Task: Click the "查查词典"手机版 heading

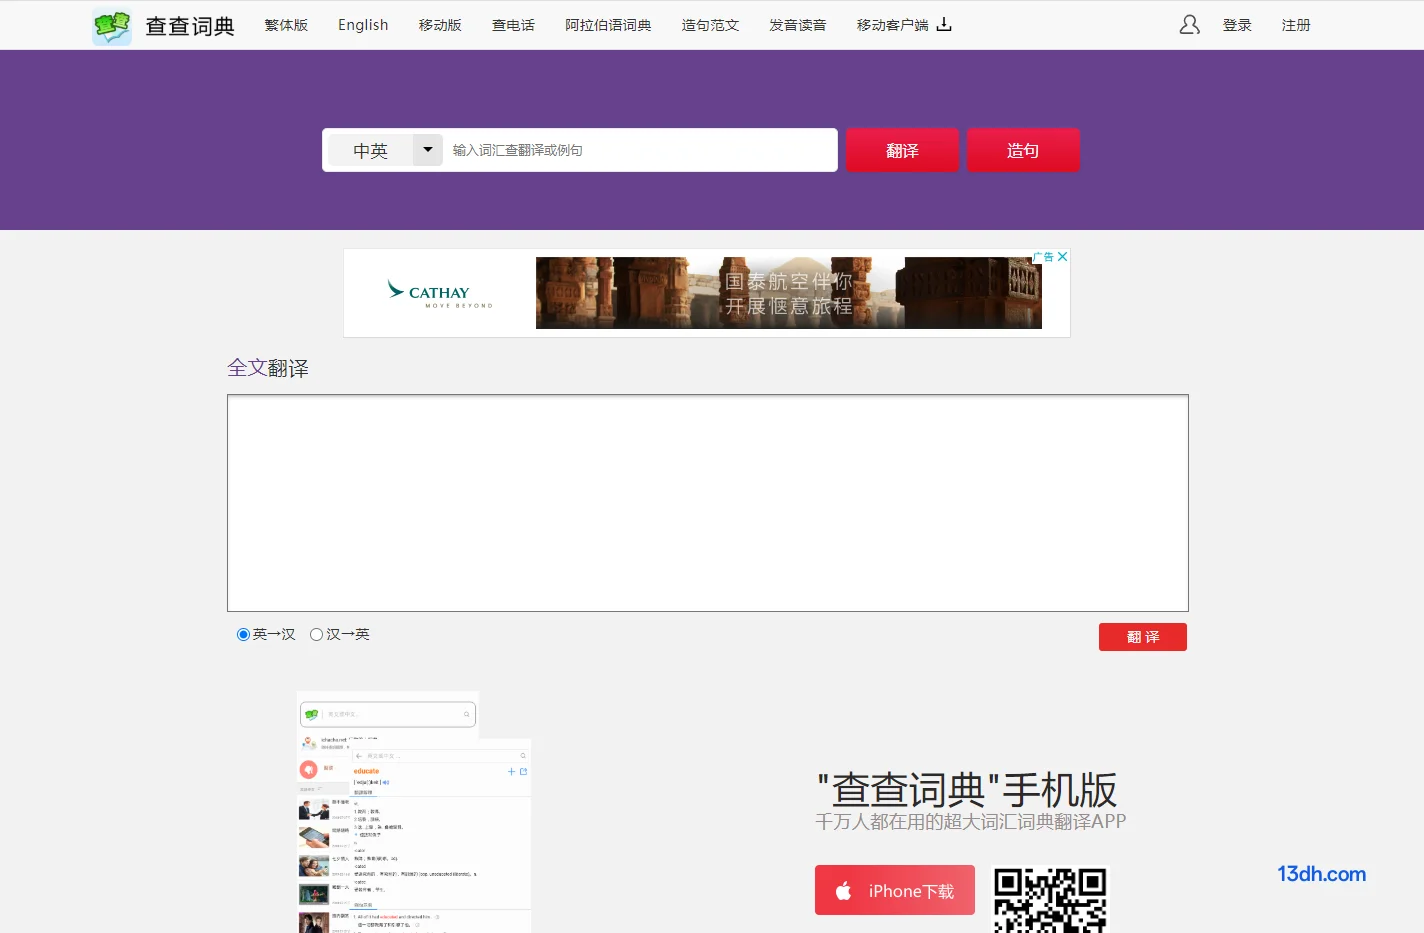Action: click(x=967, y=789)
